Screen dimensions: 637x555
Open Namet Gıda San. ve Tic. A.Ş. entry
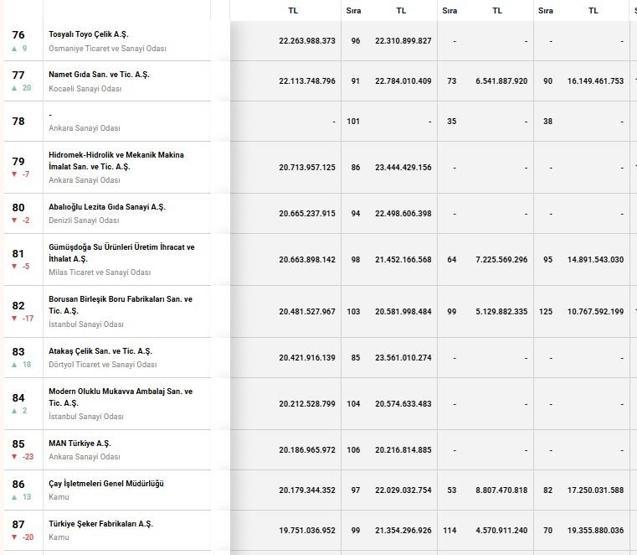click(x=99, y=75)
